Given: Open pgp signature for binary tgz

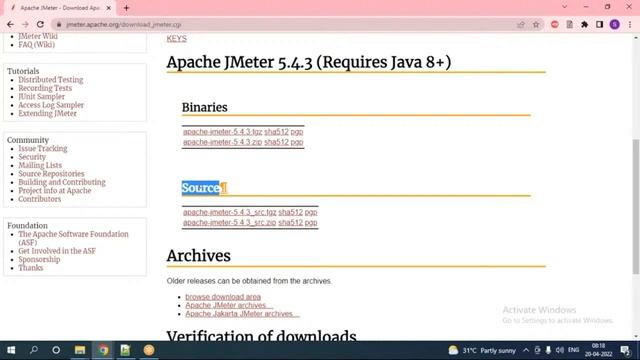Looking at the screenshot, I should pyautogui.click(x=297, y=132).
